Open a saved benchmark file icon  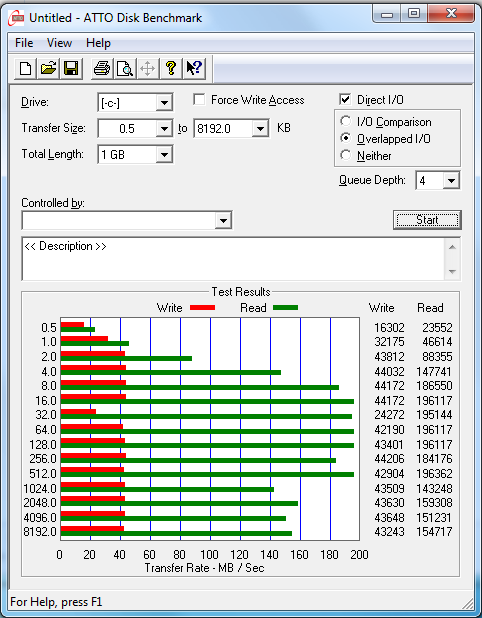coord(48,69)
